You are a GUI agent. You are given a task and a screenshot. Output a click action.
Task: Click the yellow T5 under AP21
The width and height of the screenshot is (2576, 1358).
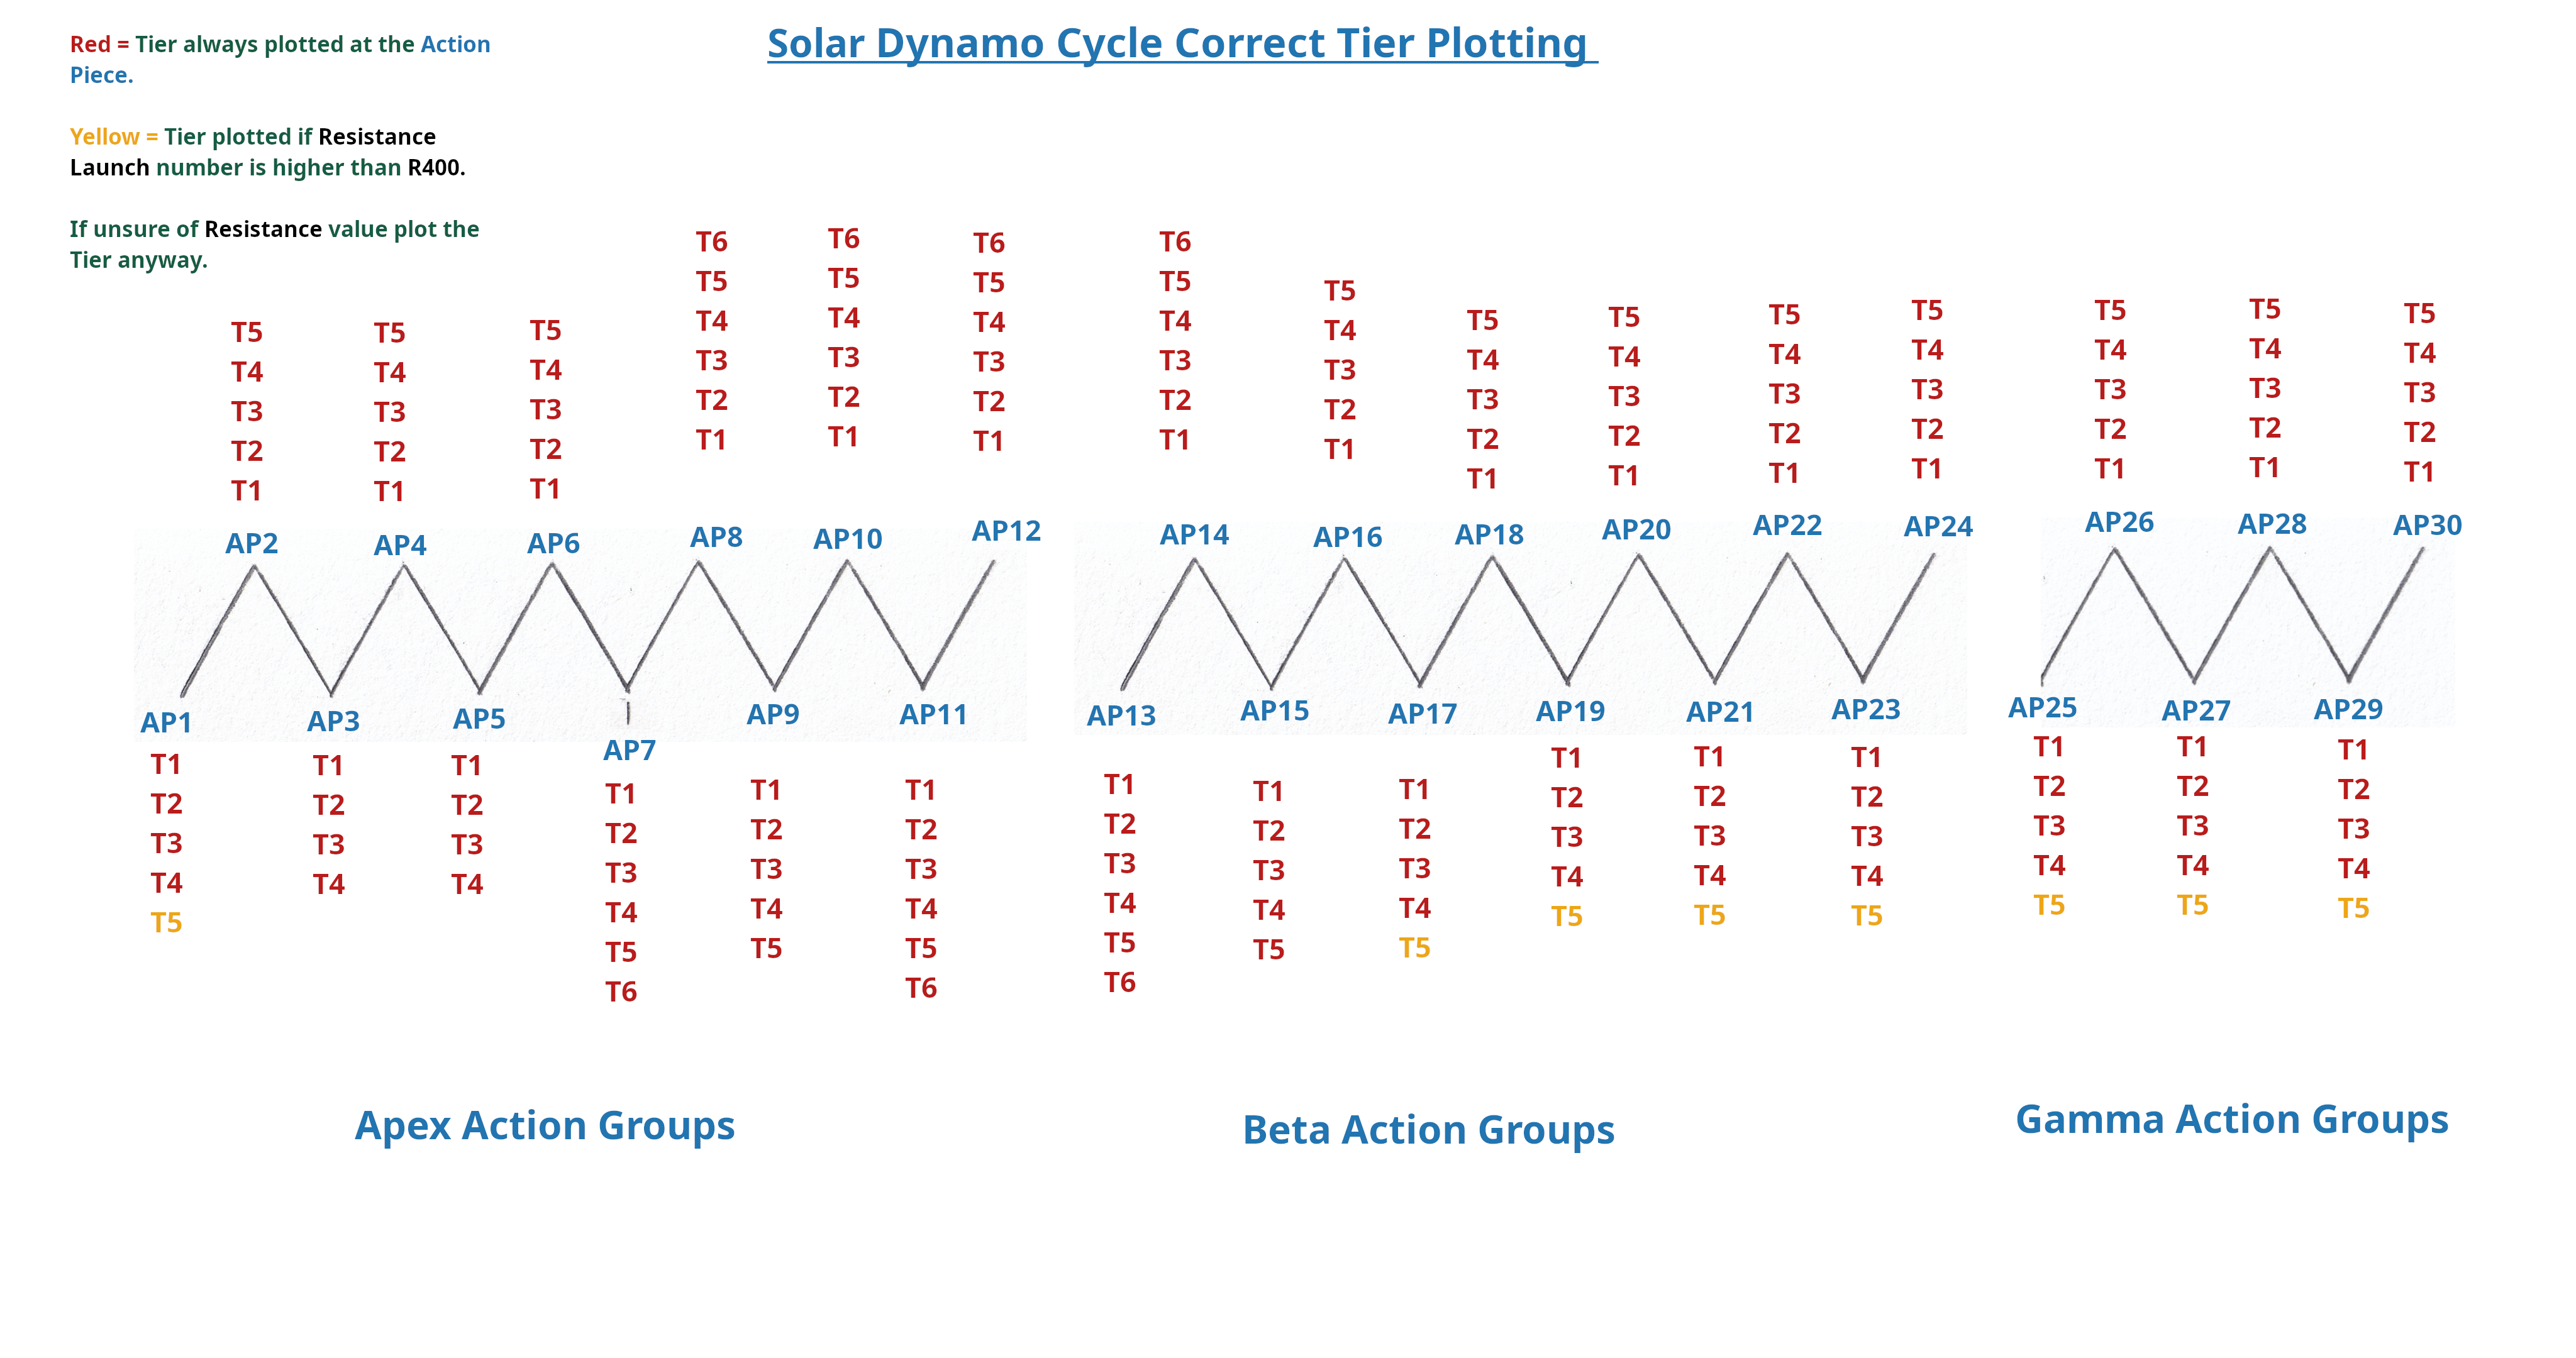tap(1710, 915)
